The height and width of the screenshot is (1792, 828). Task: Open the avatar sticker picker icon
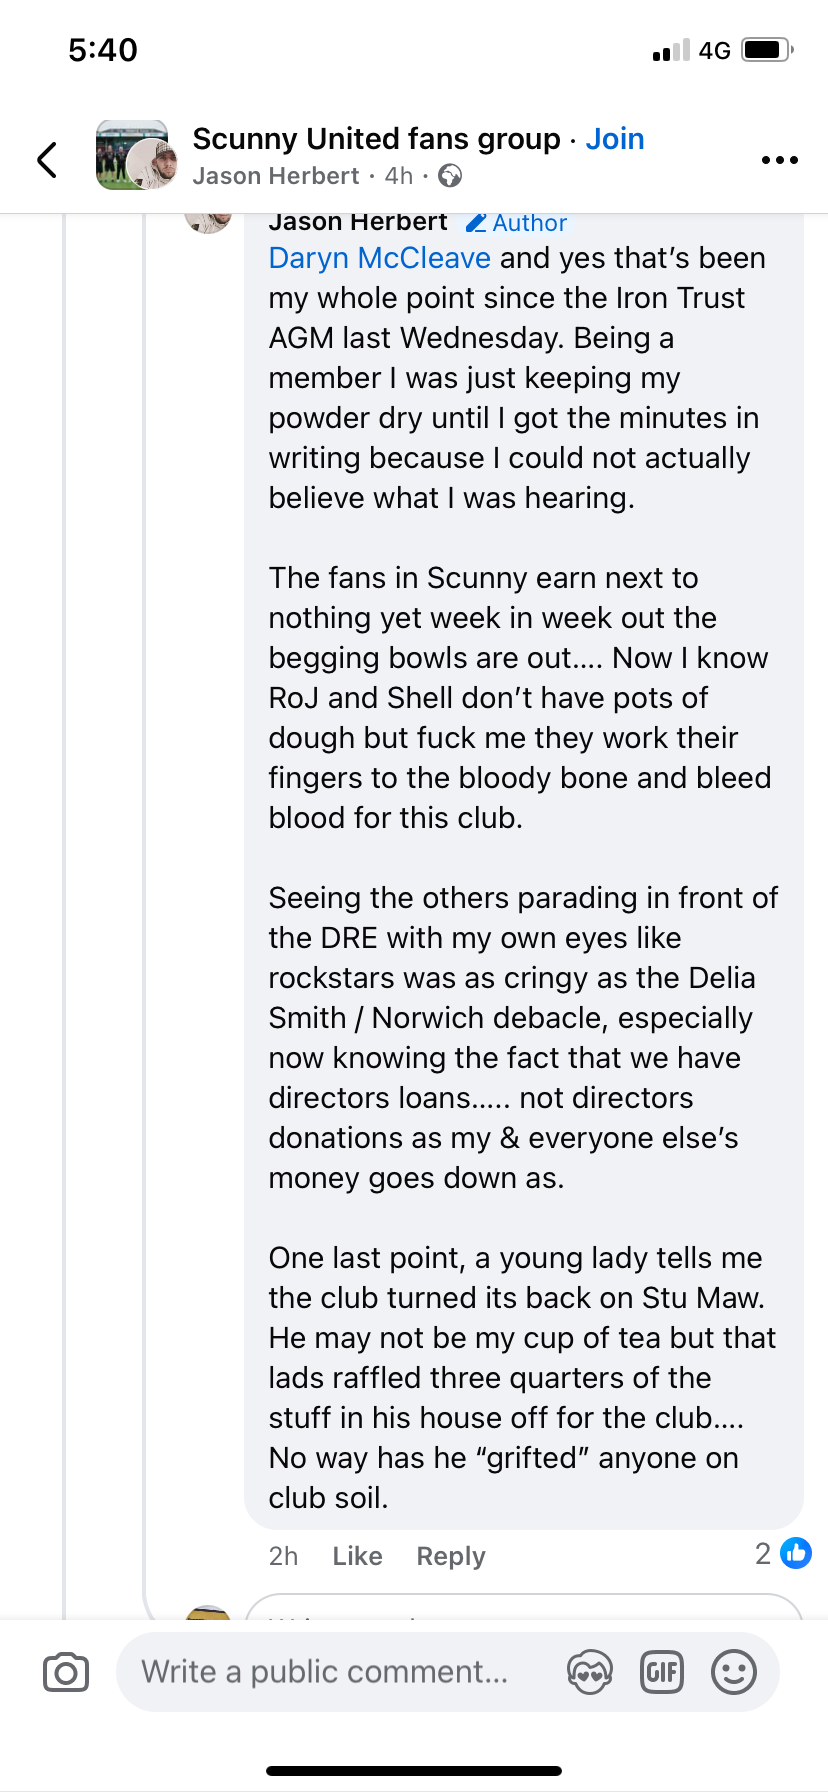pyautogui.click(x=589, y=1672)
